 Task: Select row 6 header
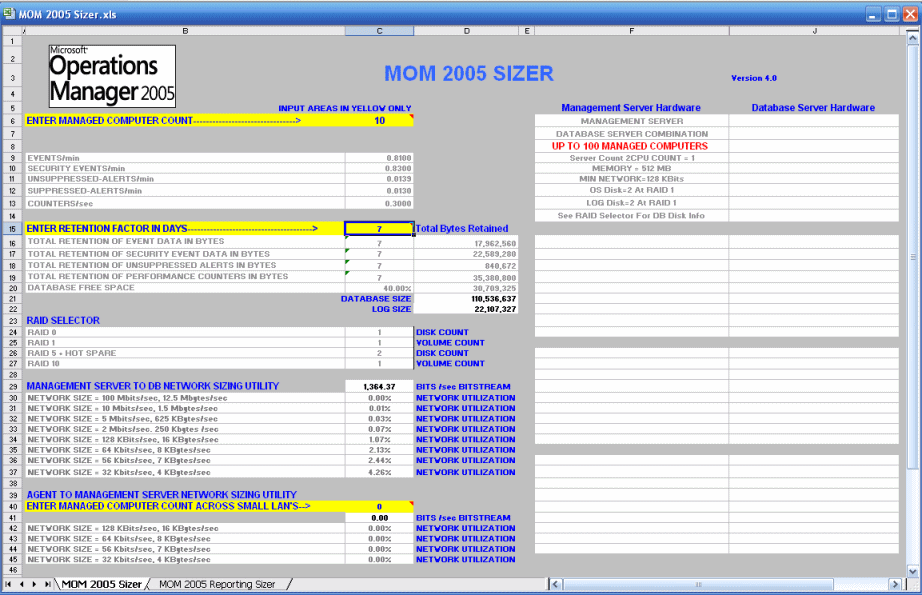click(x=12, y=121)
